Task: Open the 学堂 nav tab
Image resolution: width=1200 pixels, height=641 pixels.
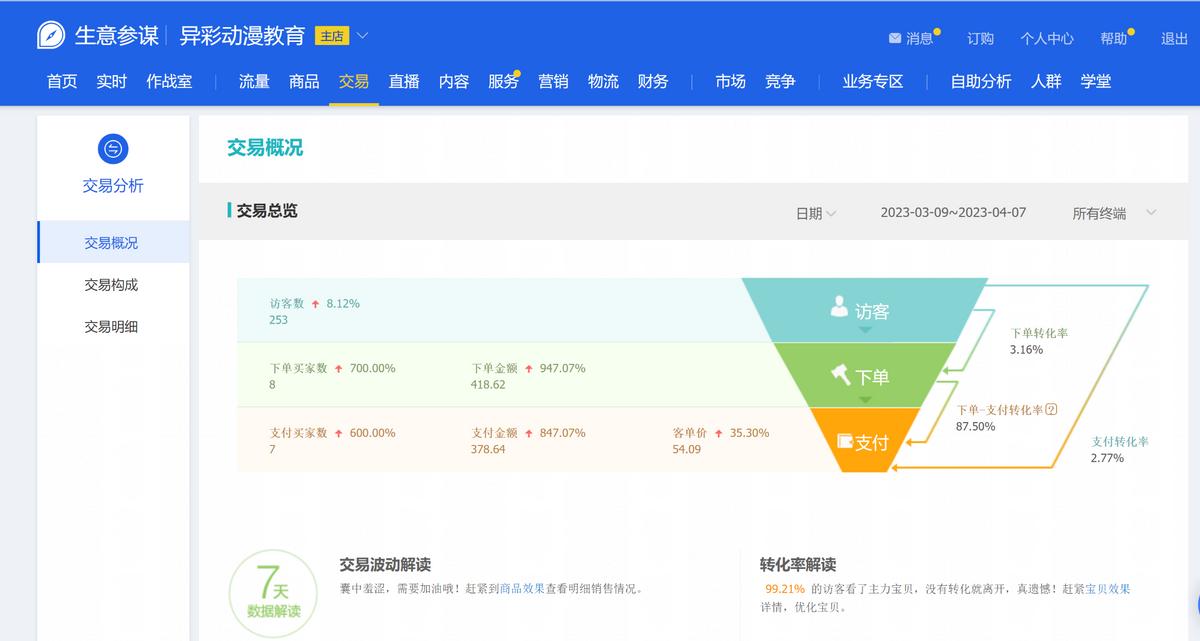Action: point(1096,81)
